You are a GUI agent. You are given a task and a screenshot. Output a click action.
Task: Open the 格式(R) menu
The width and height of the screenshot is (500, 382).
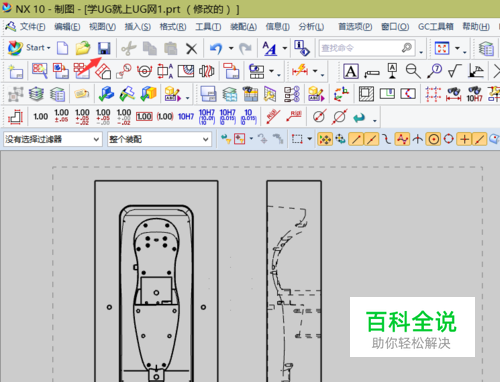point(173,26)
